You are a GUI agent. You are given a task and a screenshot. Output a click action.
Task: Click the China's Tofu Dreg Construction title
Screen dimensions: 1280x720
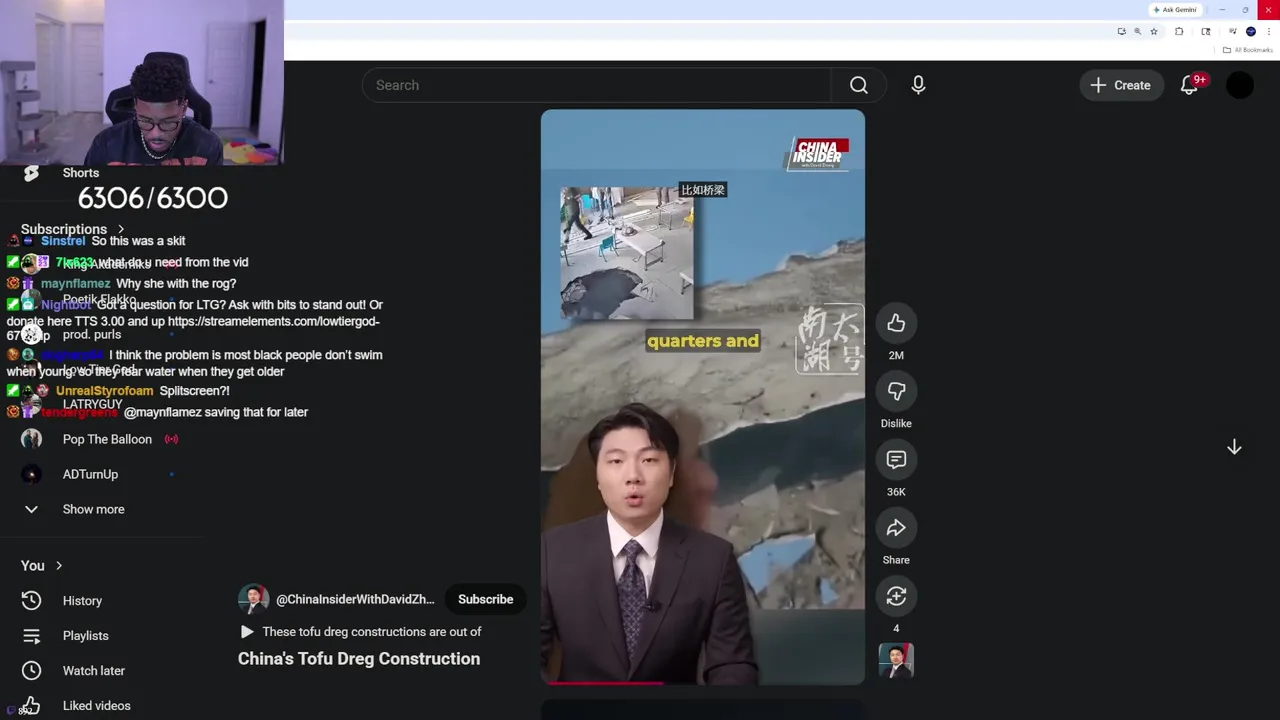pos(359,658)
